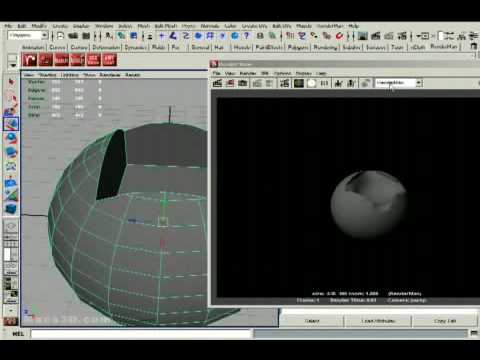Open the viewport Panels menu
Viewport: 480px width, 360px height.
(132, 75)
